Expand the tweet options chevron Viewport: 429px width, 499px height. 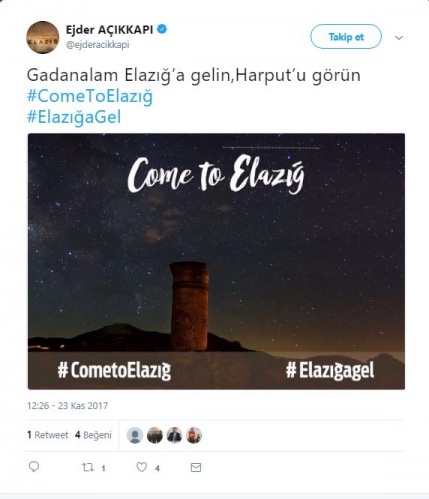point(399,38)
